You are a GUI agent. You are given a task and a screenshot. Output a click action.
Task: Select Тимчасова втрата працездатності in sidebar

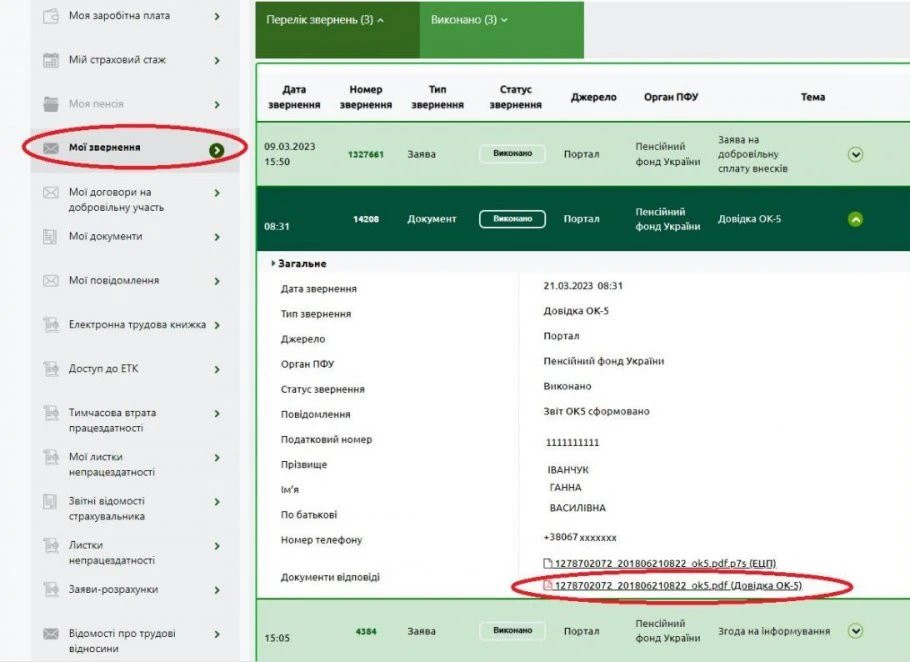point(112,420)
